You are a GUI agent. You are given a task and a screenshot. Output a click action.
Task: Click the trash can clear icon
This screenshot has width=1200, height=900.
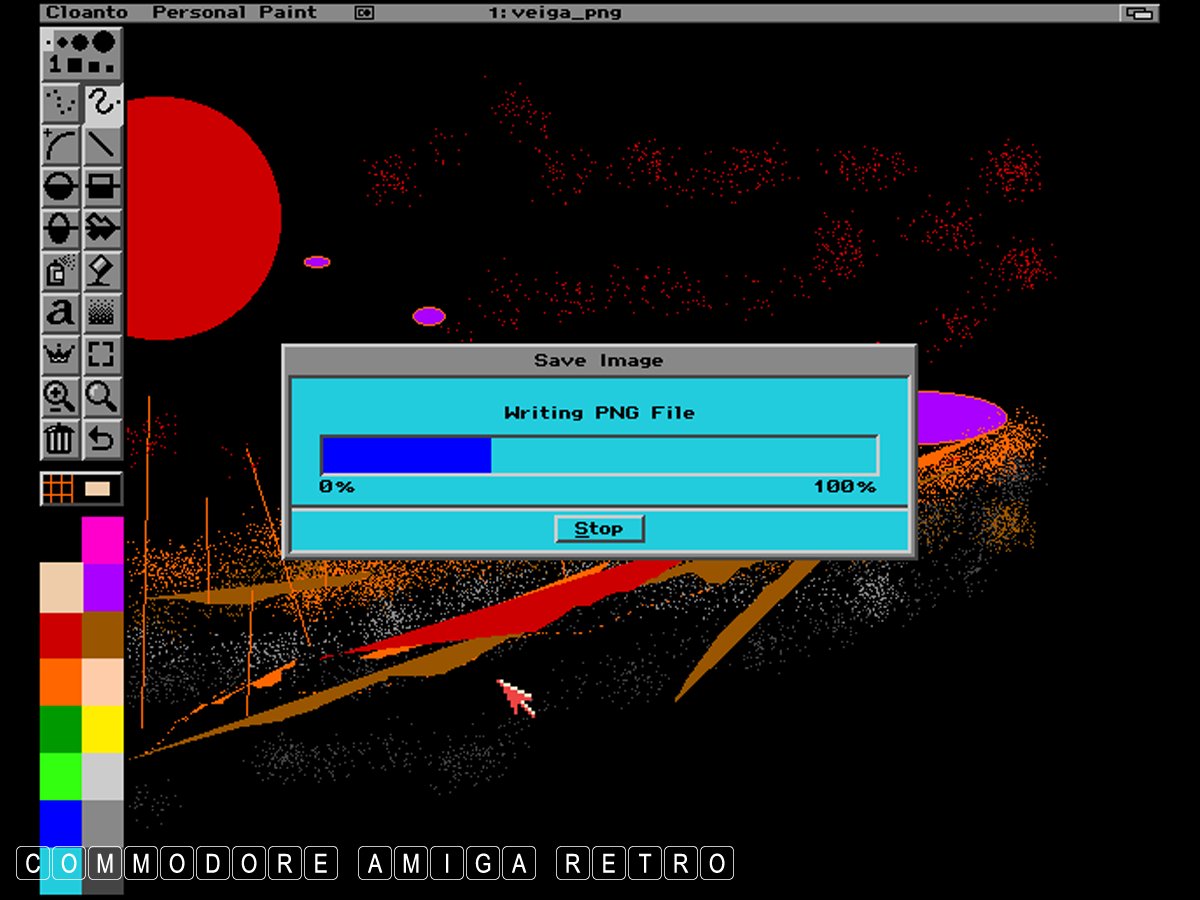click(61, 438)
